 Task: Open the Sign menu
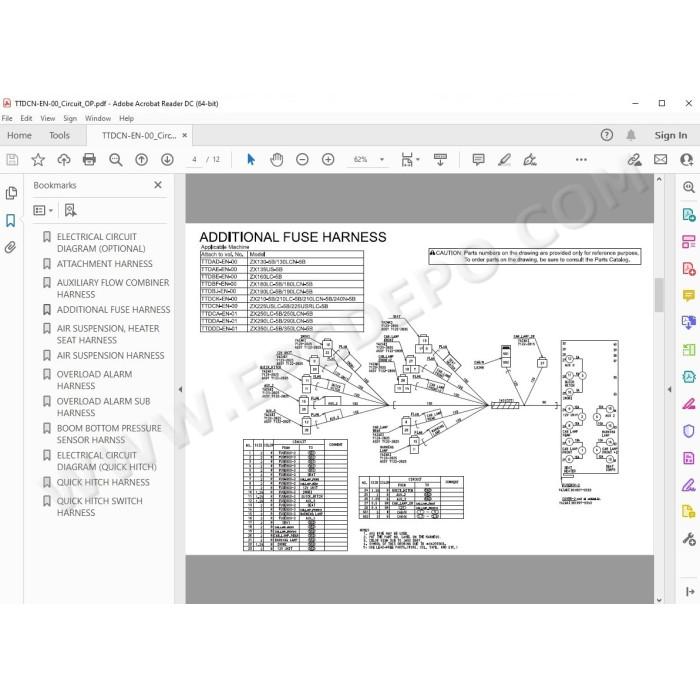coord(70,118)
